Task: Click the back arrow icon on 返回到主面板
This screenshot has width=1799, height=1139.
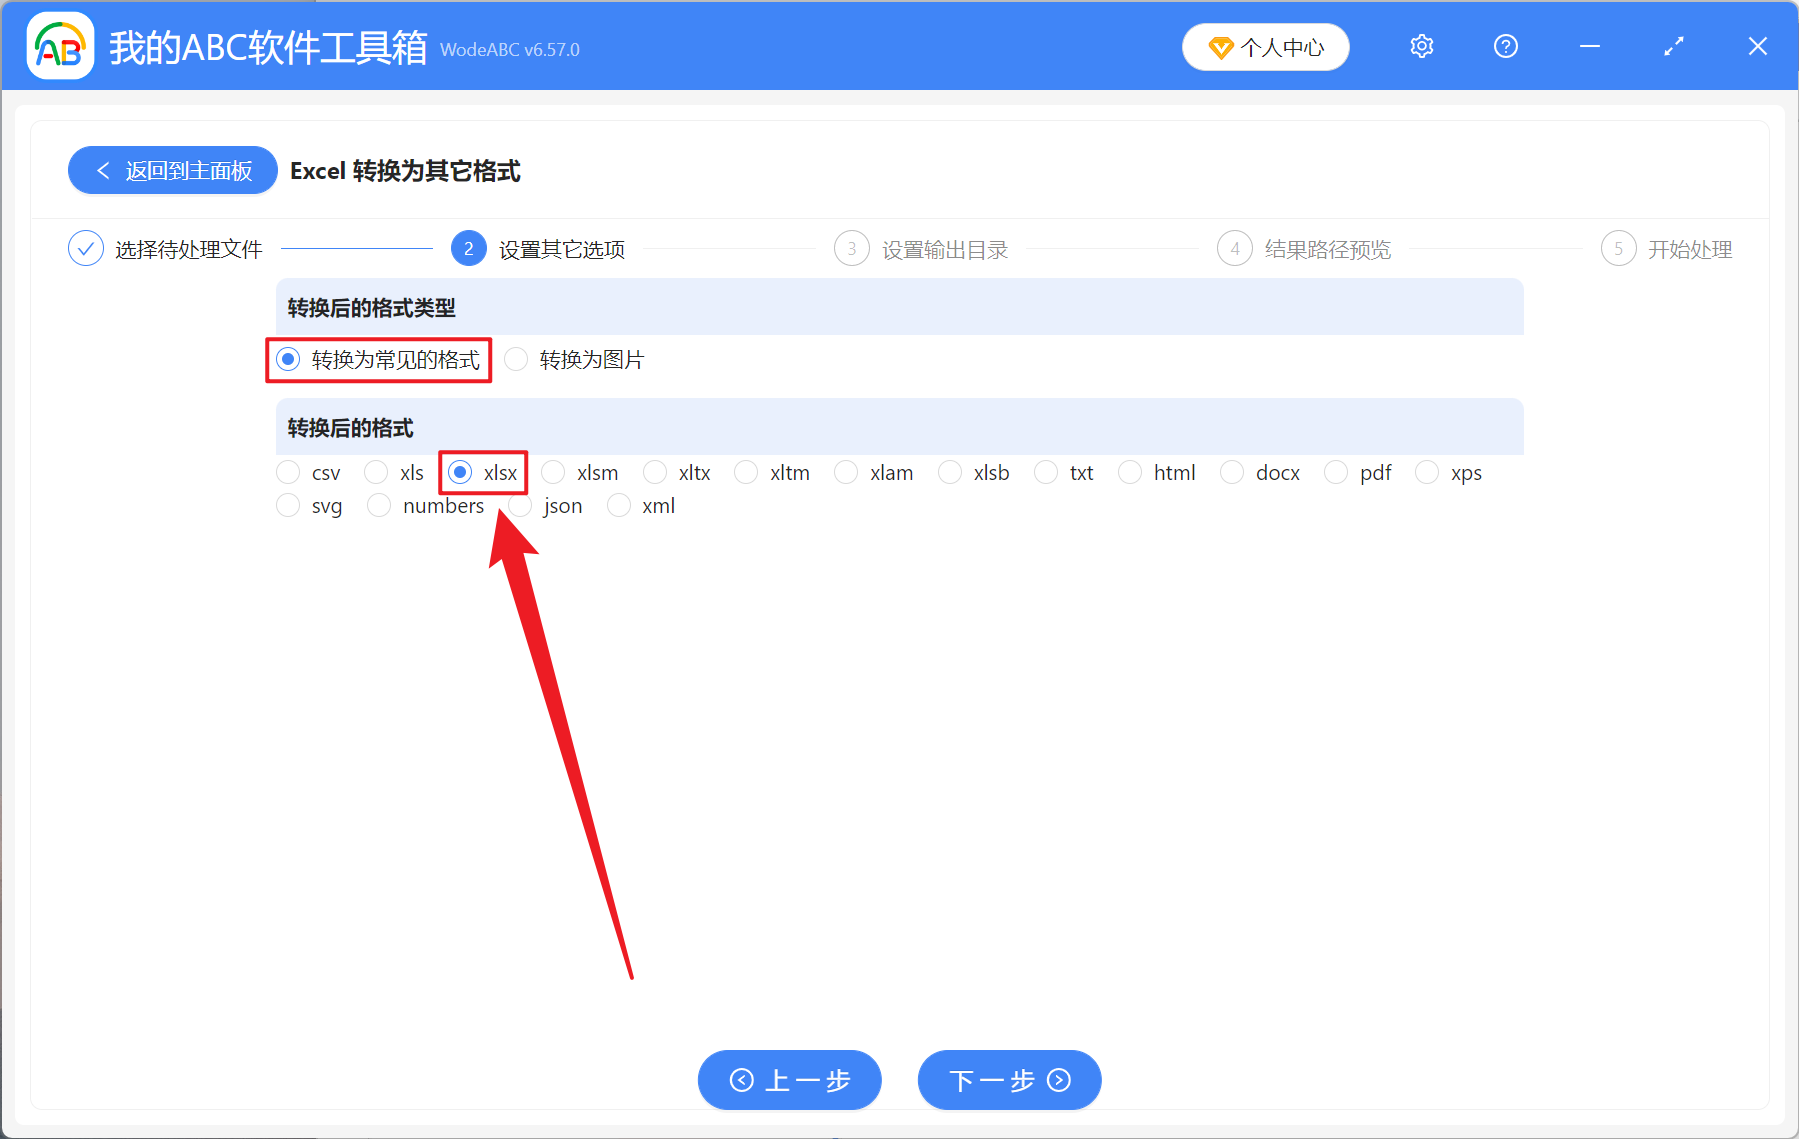Action: coord(104,170)
